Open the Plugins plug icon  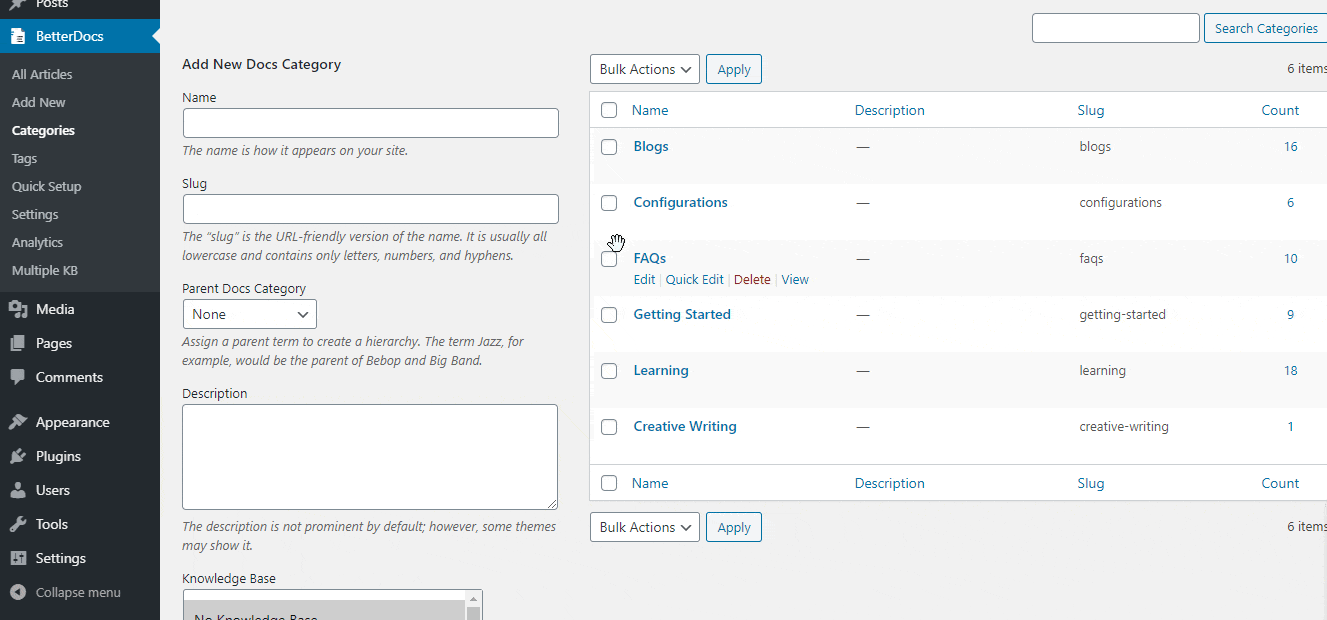(x=18, y=457)
